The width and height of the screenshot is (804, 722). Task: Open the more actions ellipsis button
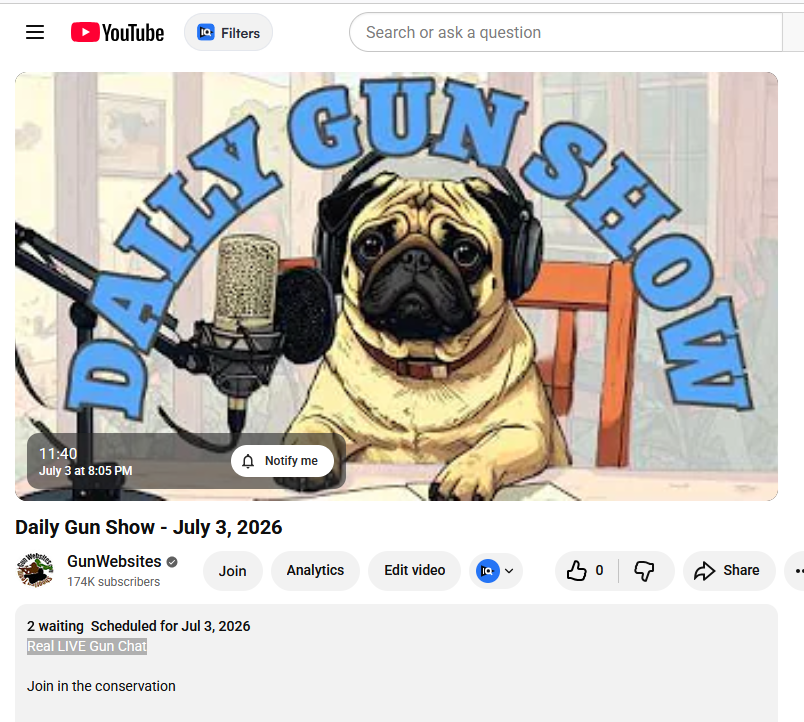(796, 571)
